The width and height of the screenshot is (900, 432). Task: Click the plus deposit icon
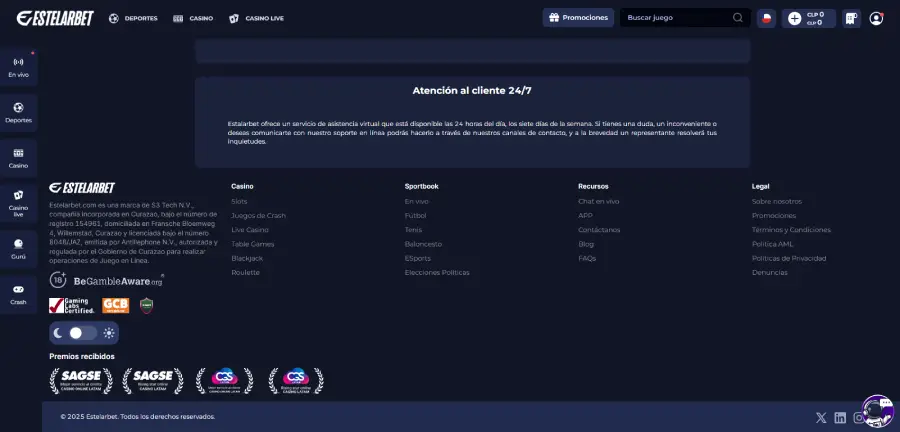click(x=794, y=18)
